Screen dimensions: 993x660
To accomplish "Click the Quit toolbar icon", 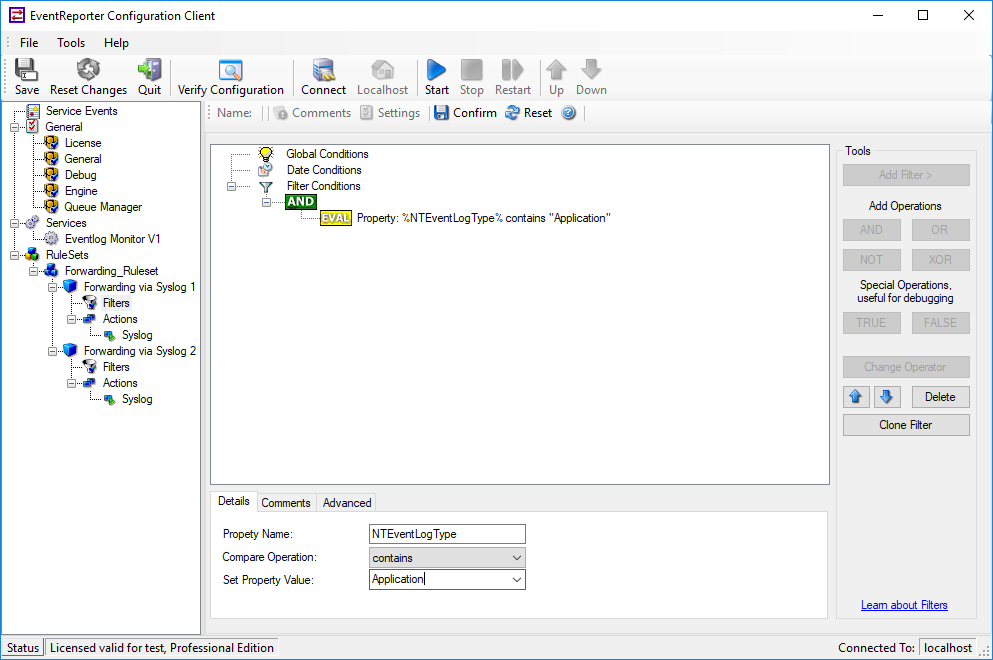I will [x=149, y=70].
